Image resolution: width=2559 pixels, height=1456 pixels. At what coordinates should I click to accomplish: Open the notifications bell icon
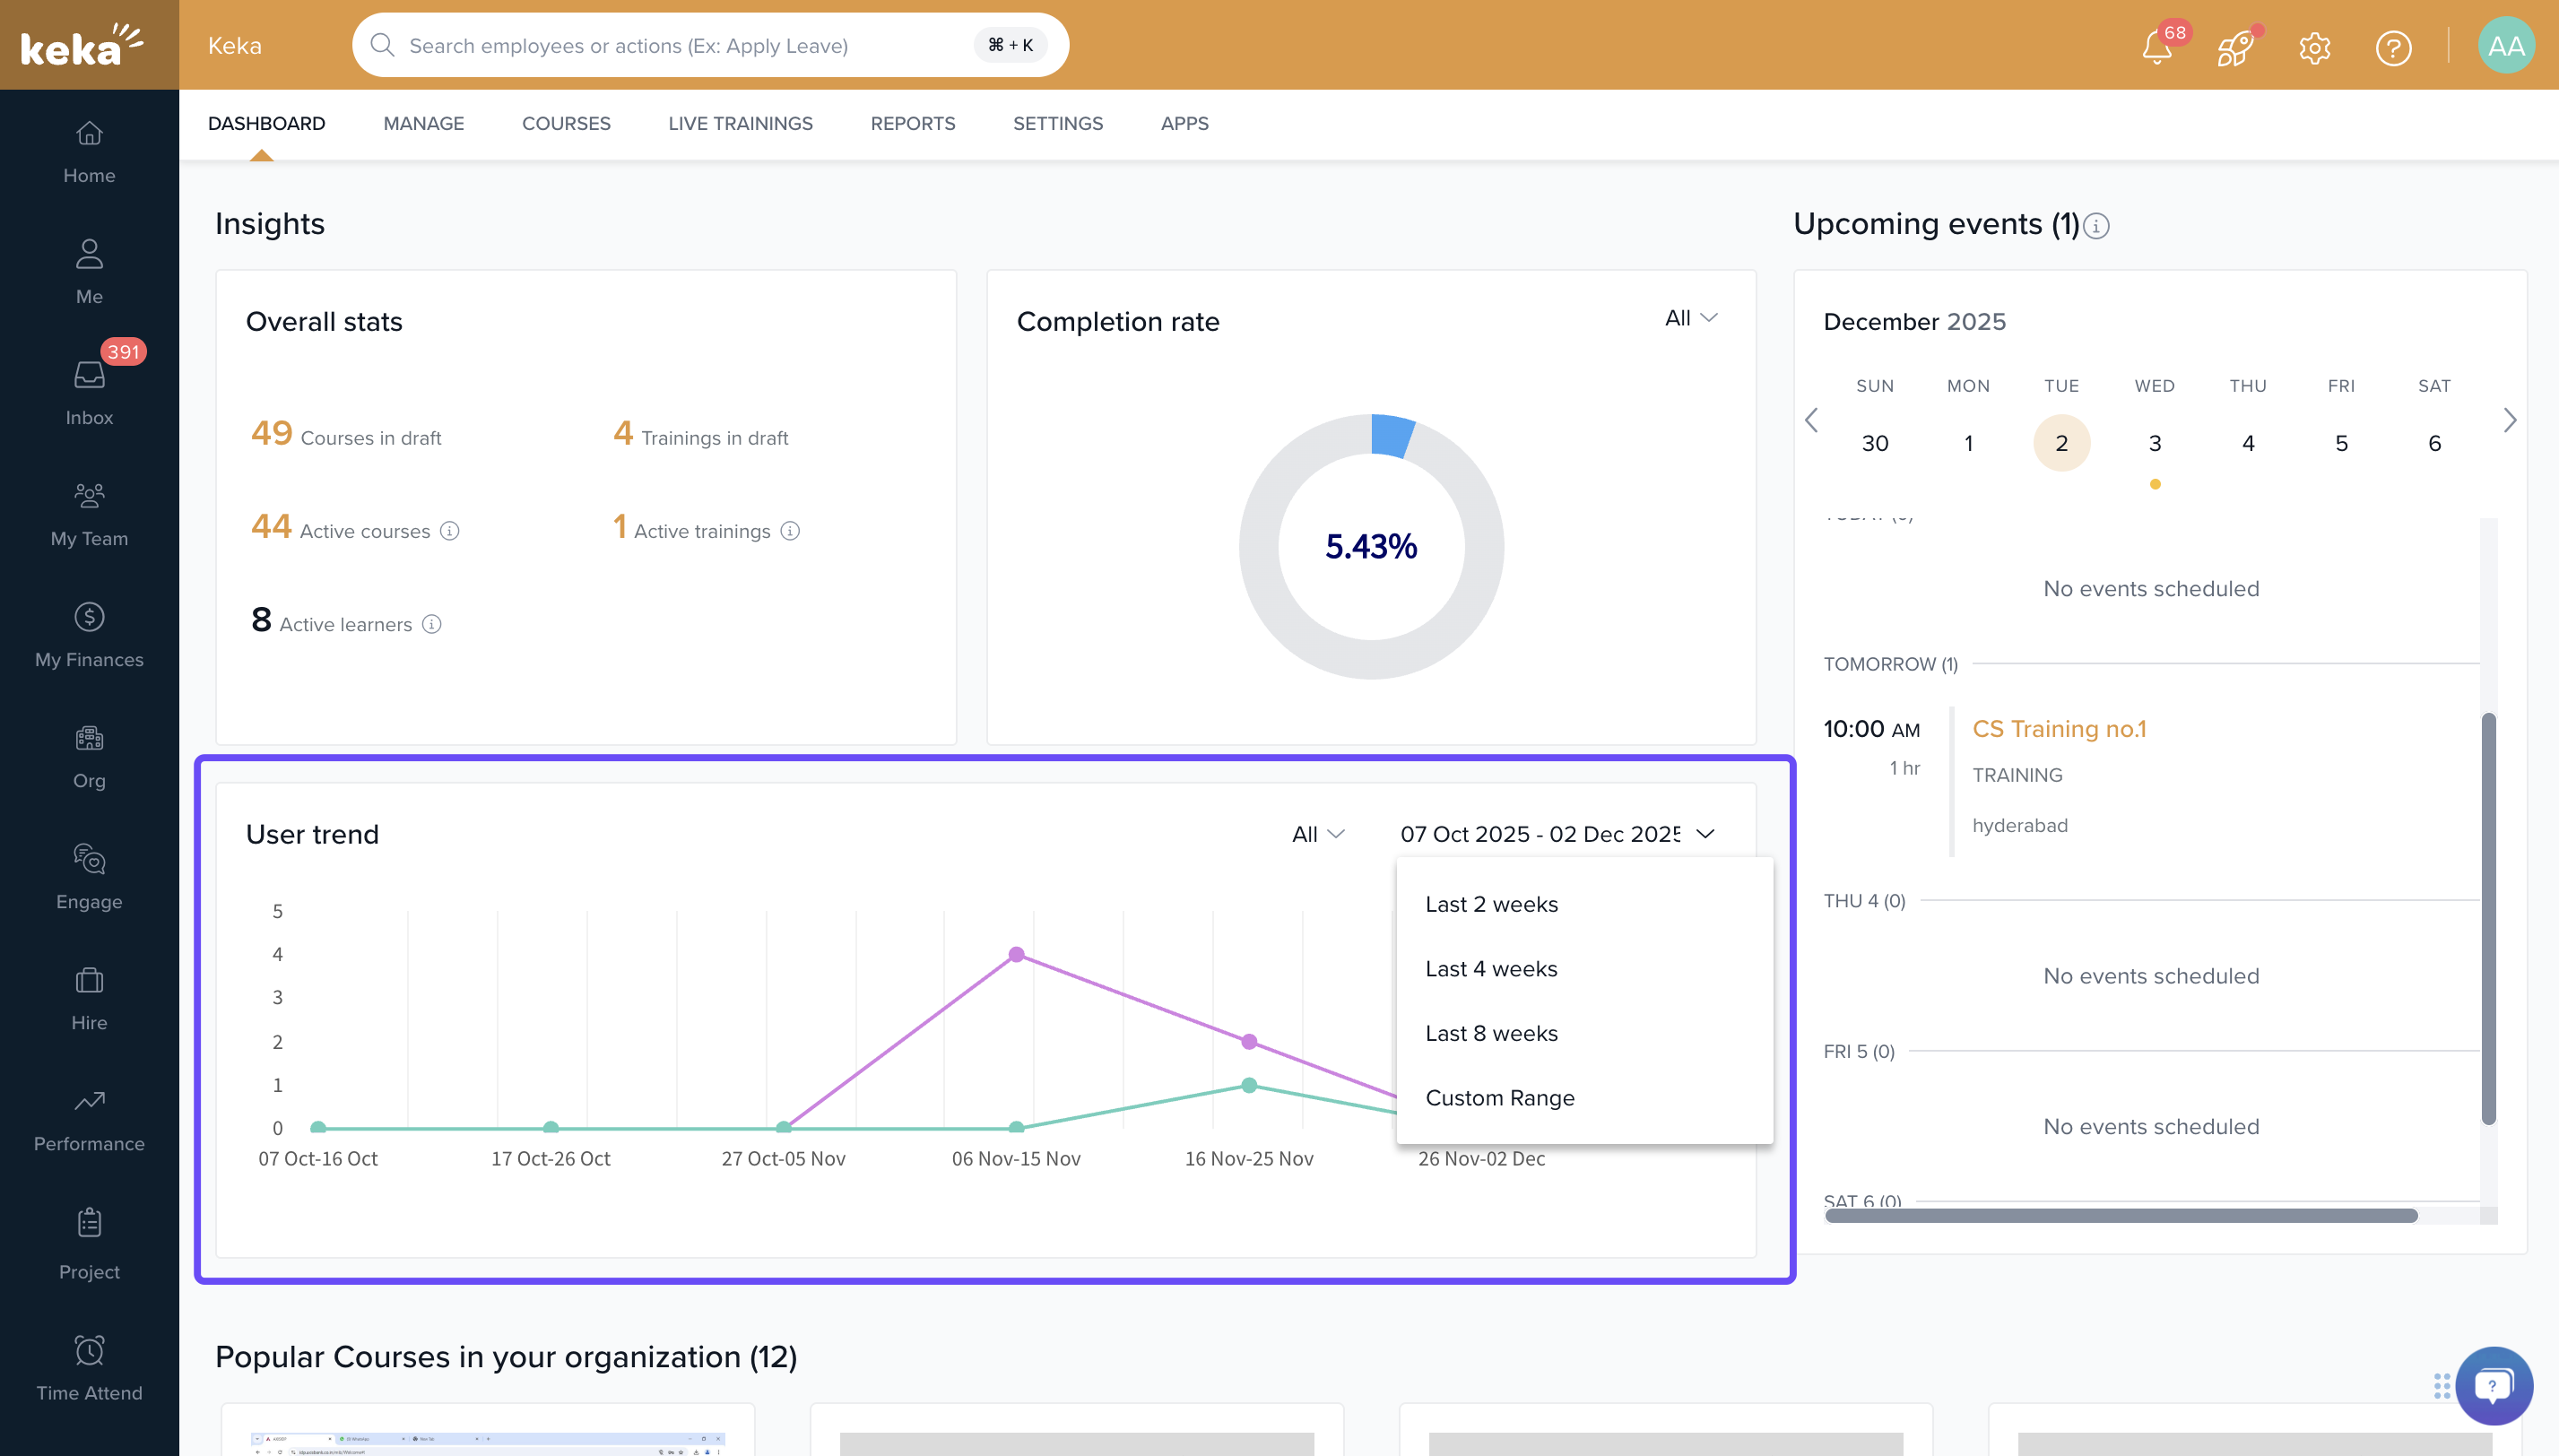pyautogui.click(x=2156, y=47)
